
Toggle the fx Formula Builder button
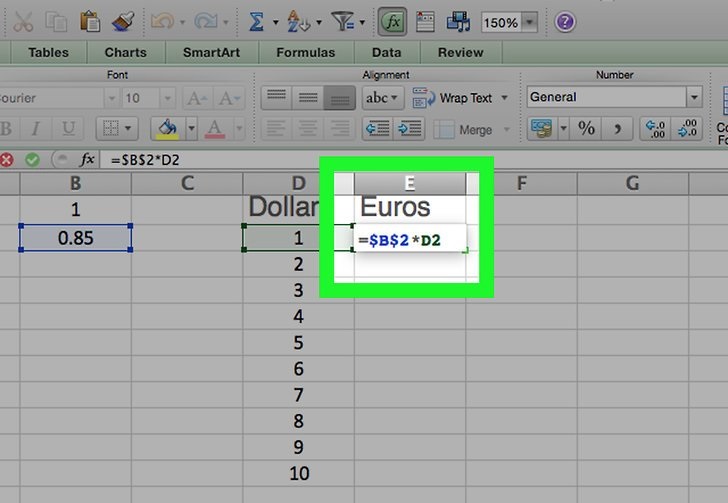point(392,21)
